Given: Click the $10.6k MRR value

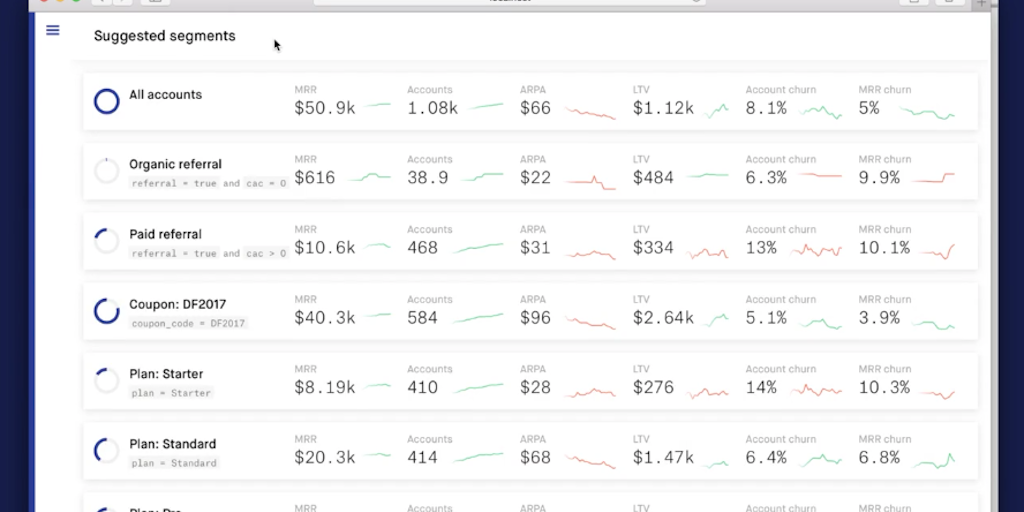Looking at the screenshot, I should (325, 248).
